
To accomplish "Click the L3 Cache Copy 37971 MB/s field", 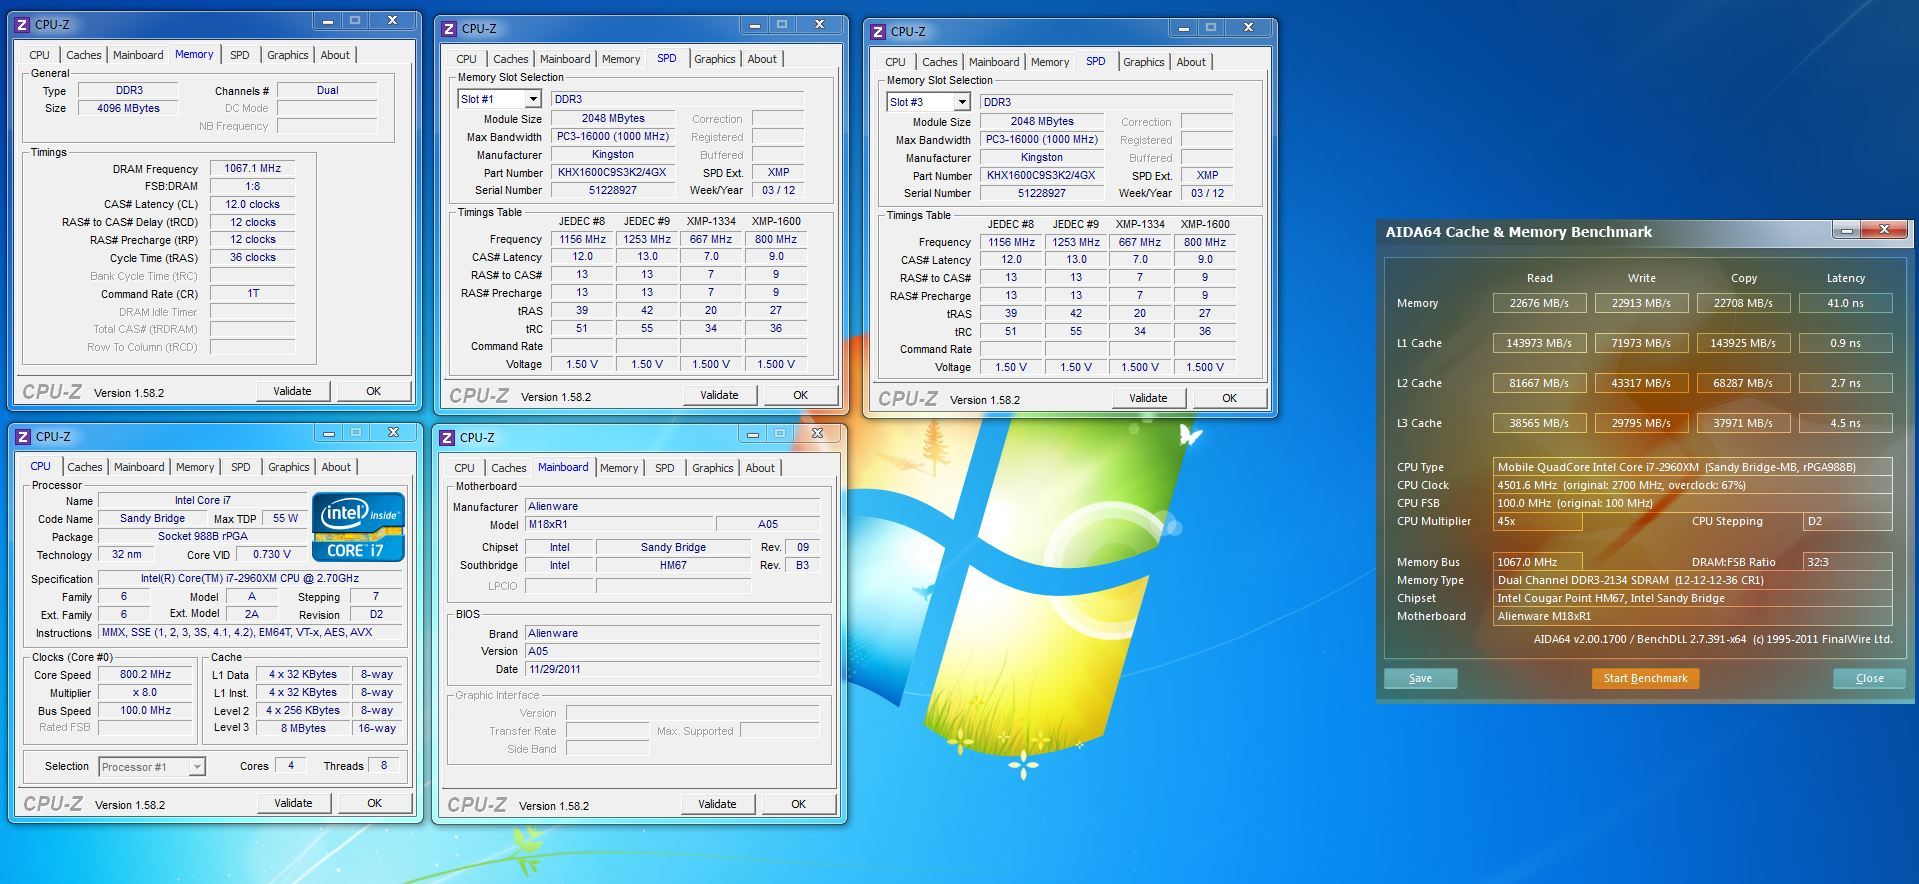I will coord(1743,423).
